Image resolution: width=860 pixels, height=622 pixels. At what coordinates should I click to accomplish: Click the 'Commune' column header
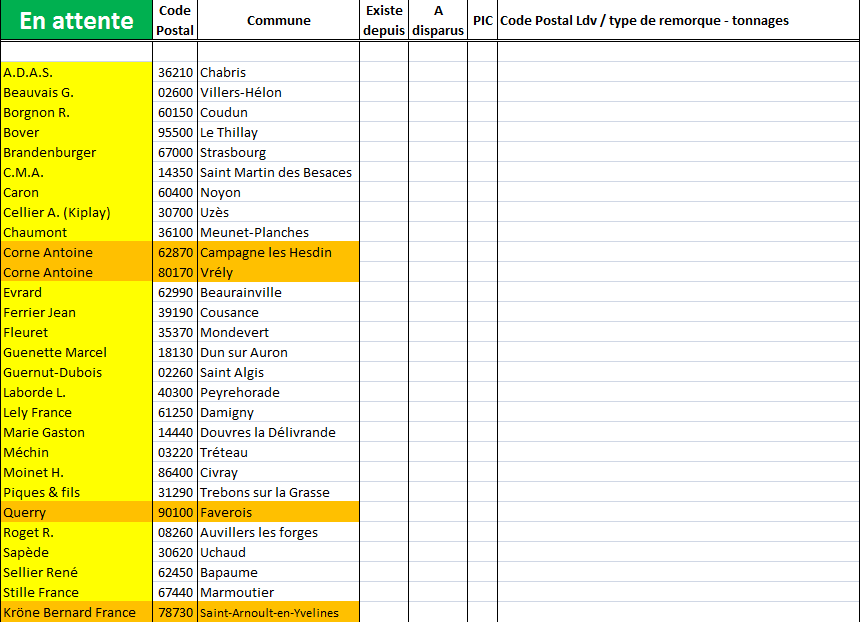click(278, 20)
